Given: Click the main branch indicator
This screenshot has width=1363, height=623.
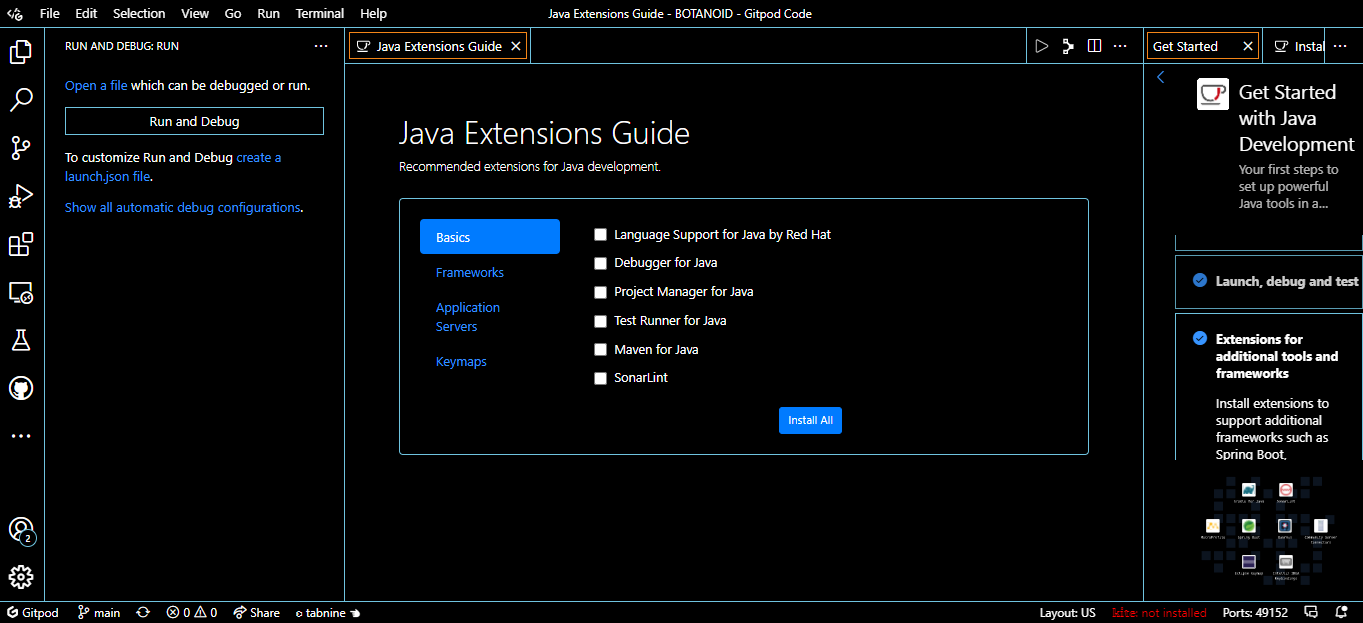Looking at the screenshot, I should click(x=98, y=613).
